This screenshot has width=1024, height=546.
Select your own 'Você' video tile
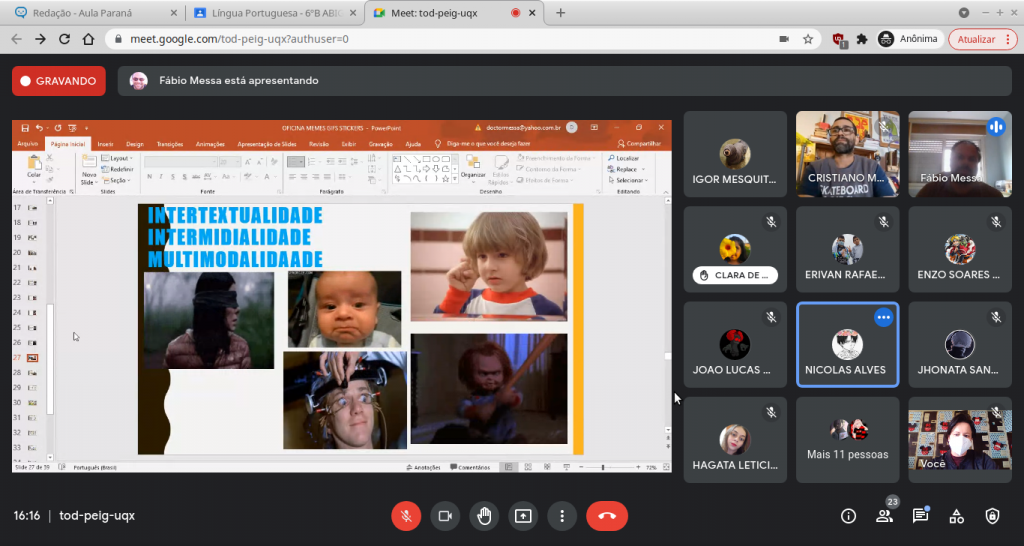point(960,440)
